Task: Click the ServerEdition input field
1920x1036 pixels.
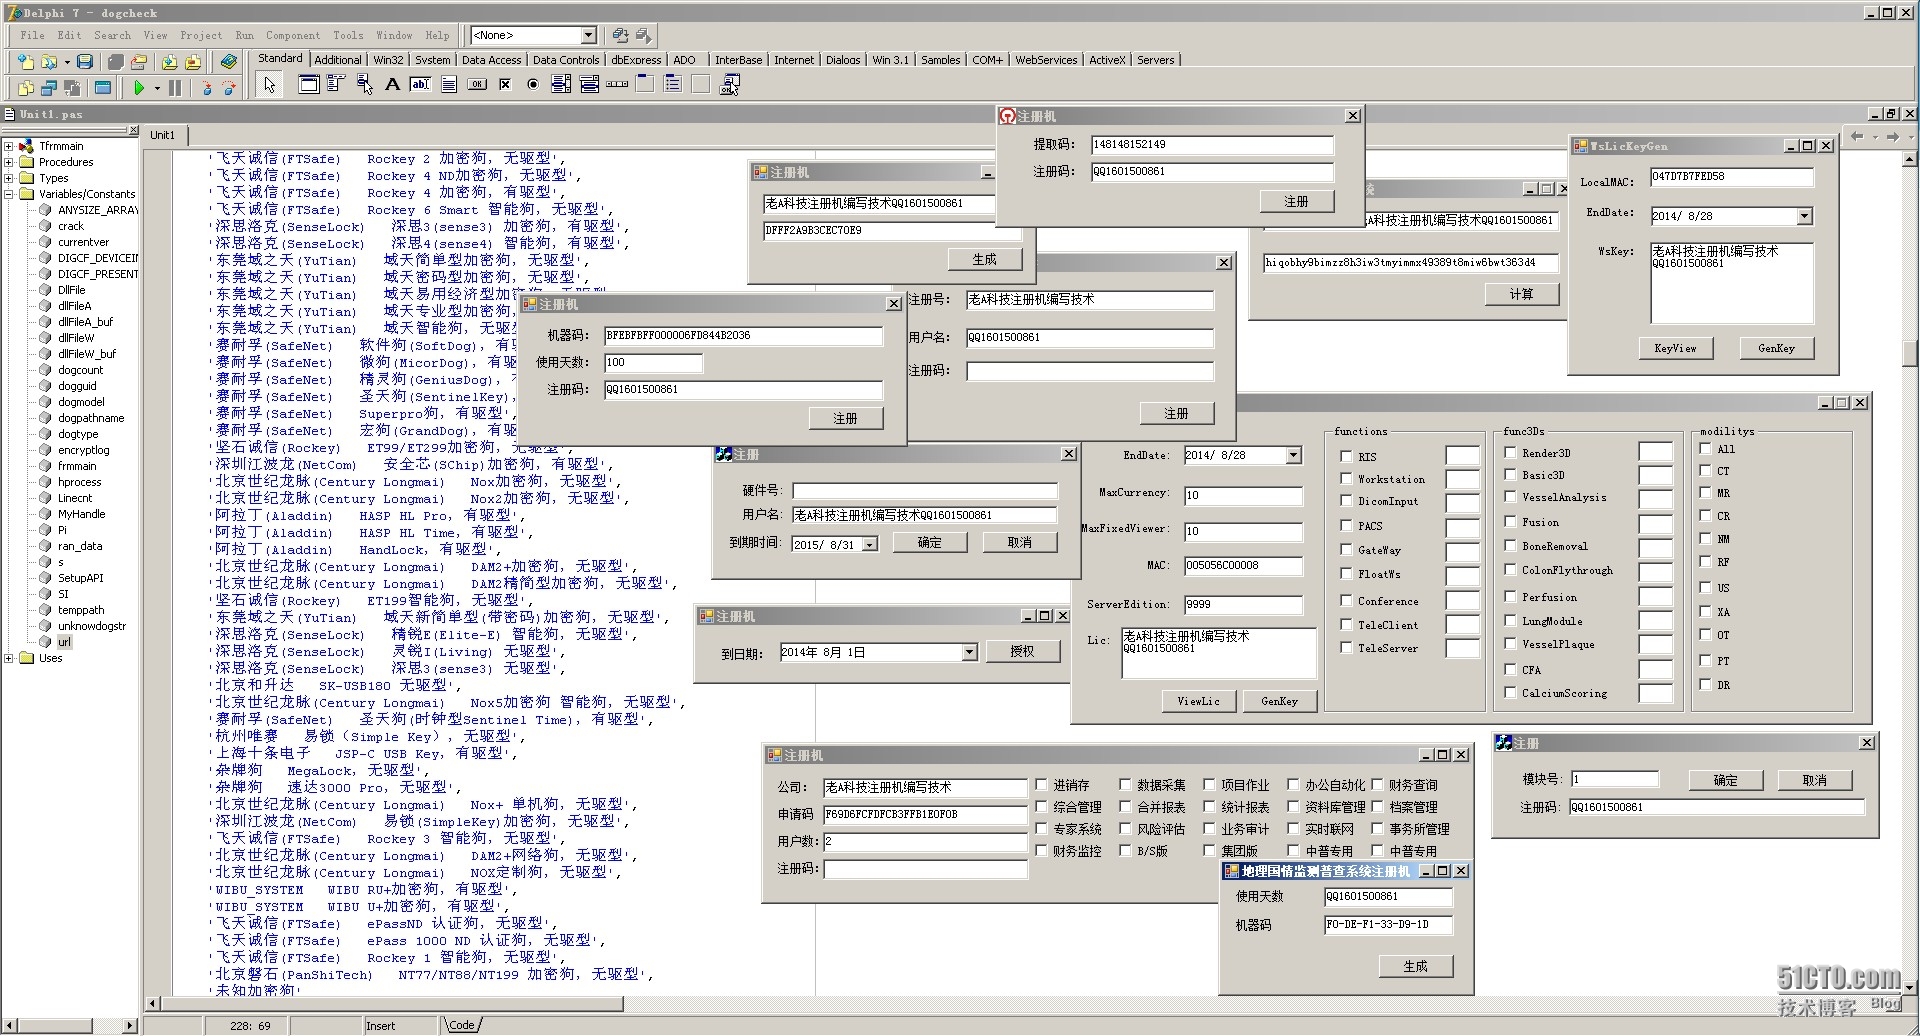Action: pos(1243,604)
